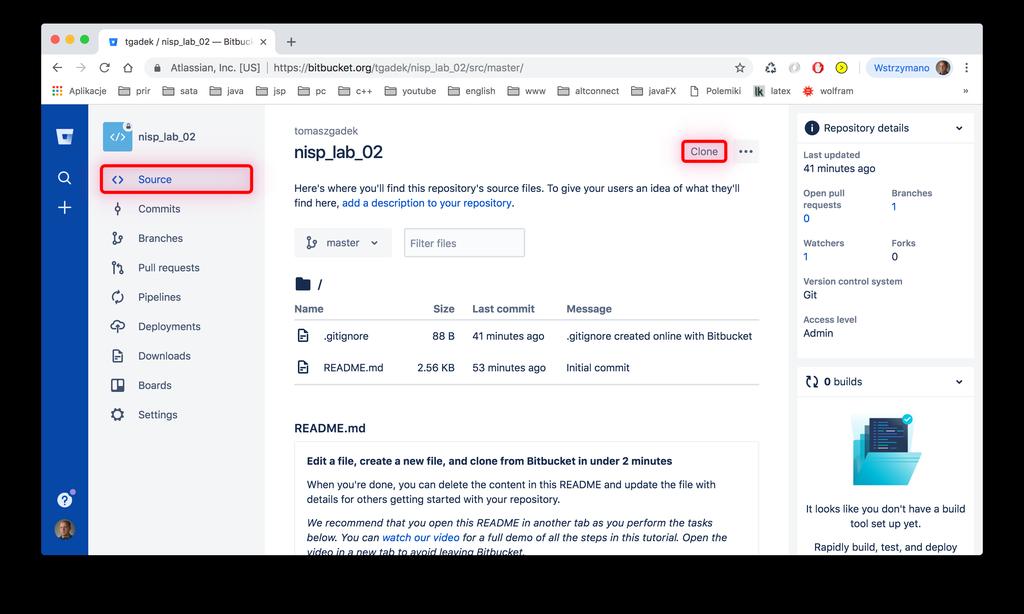
Task: Click the Watchers count 1 link
Action: pos(806,257)
